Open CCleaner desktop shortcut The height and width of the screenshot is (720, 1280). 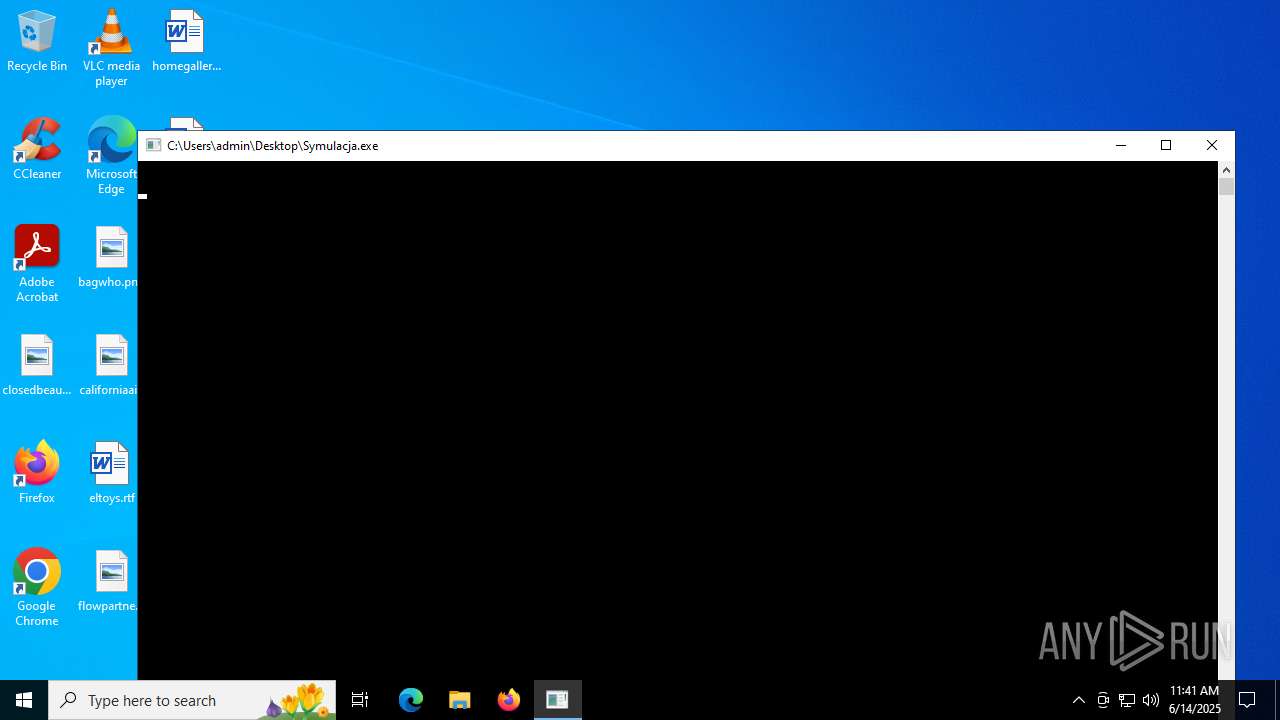tap(37, 150)
